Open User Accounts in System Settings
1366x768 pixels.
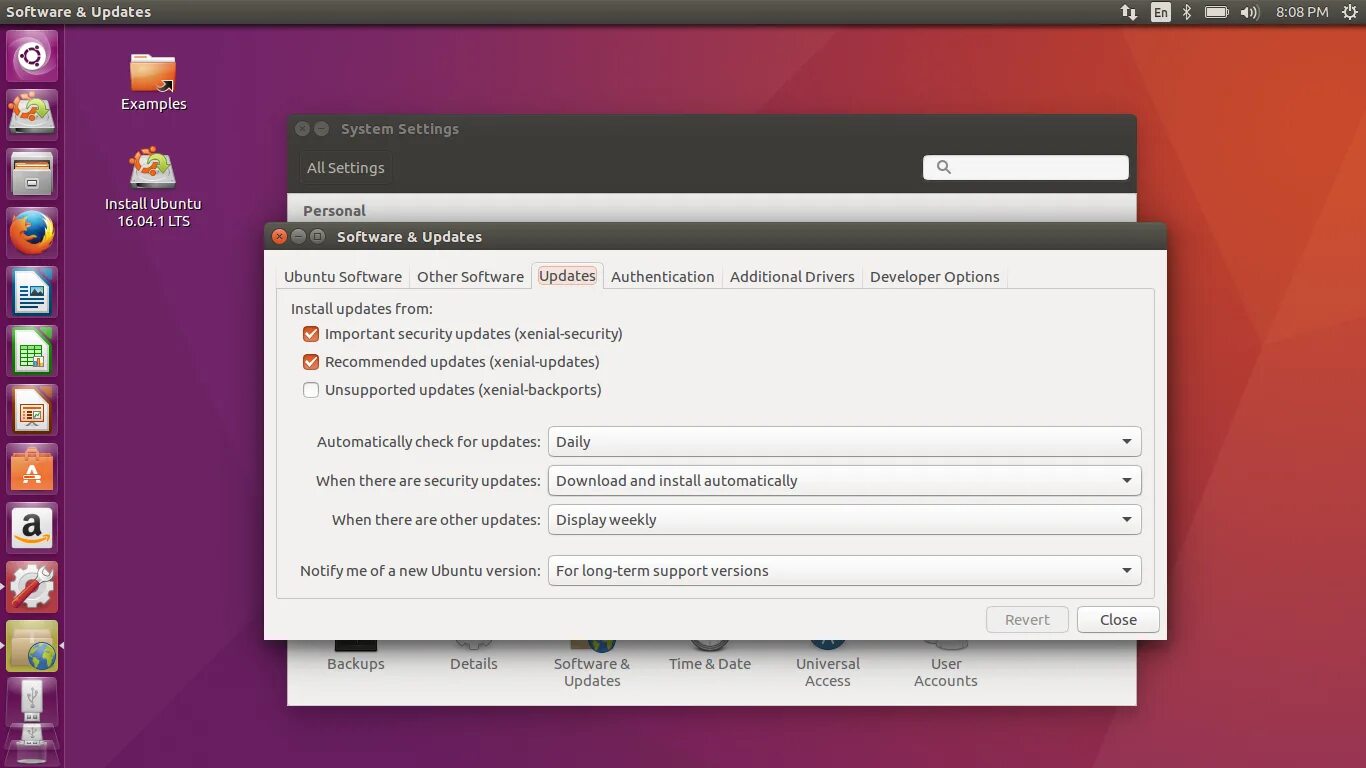coord(946,662)
